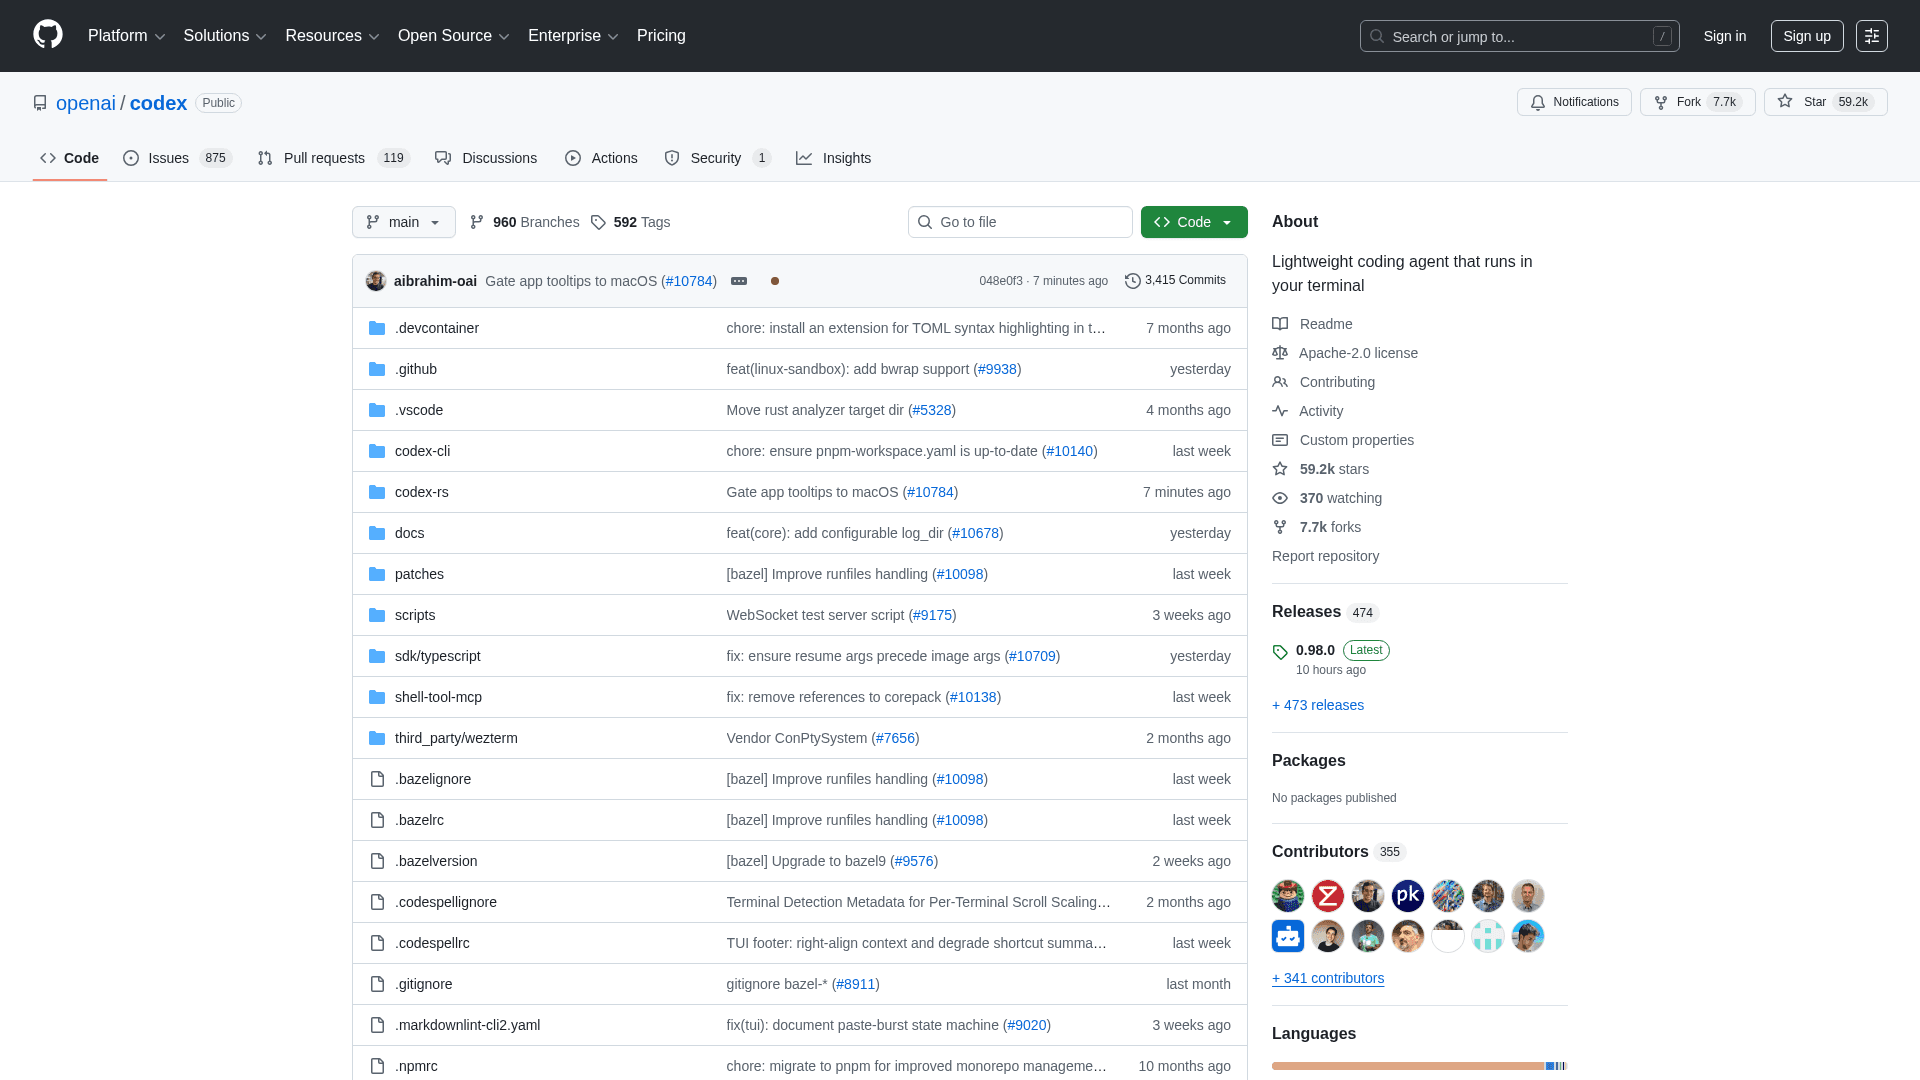
Task: Switch to the Pull requests tab
Action: pyautogui.click(x=324, y=158)
